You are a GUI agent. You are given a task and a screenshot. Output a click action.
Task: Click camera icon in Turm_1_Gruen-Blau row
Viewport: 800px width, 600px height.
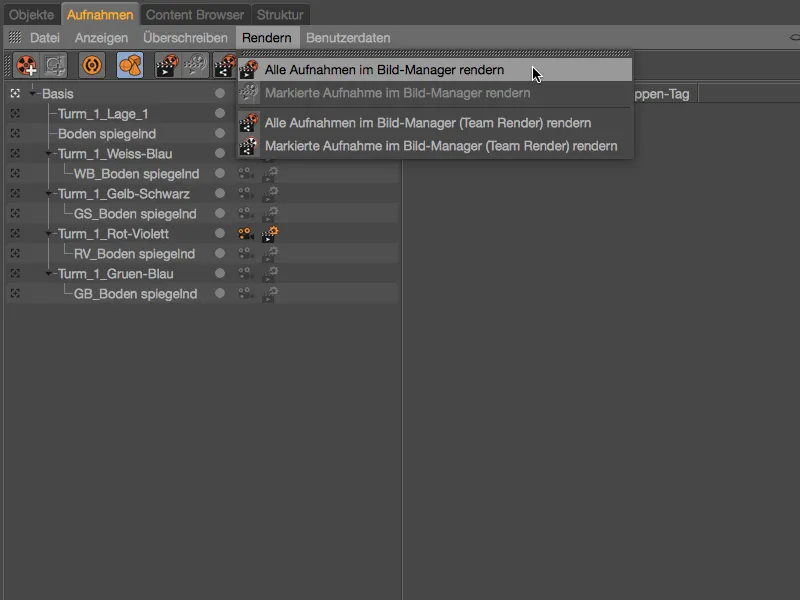[x=246, y=273]
